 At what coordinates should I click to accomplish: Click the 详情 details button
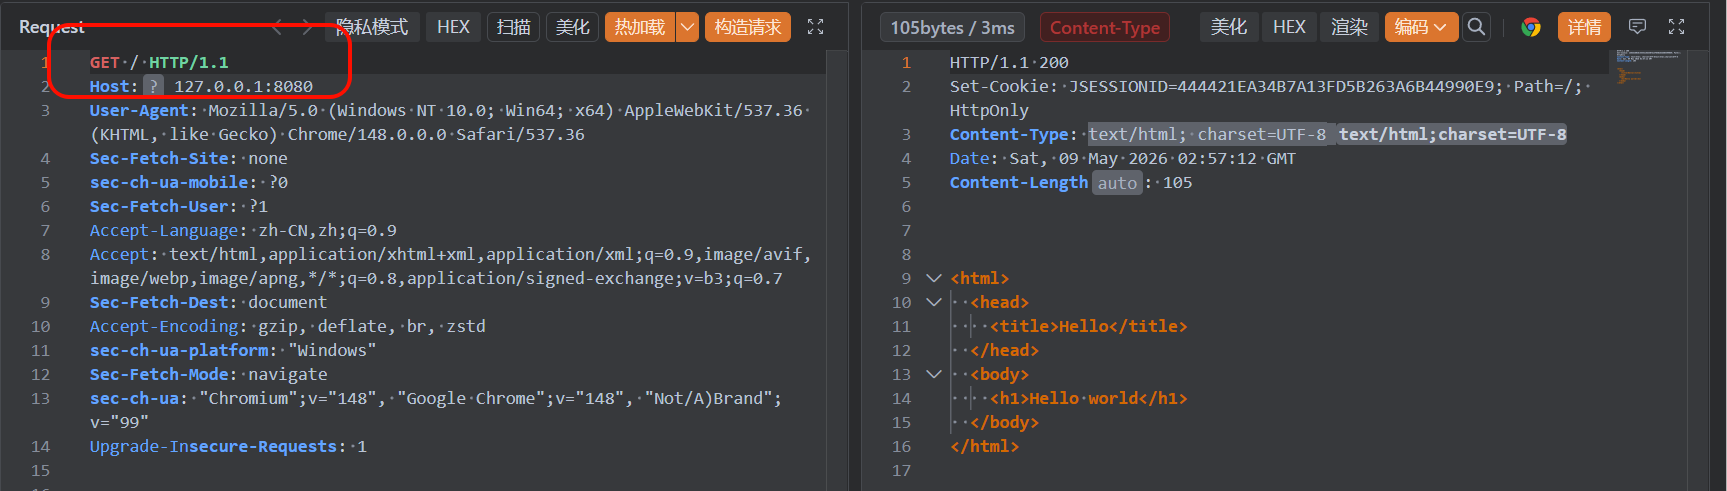[x=1584, y=27]
